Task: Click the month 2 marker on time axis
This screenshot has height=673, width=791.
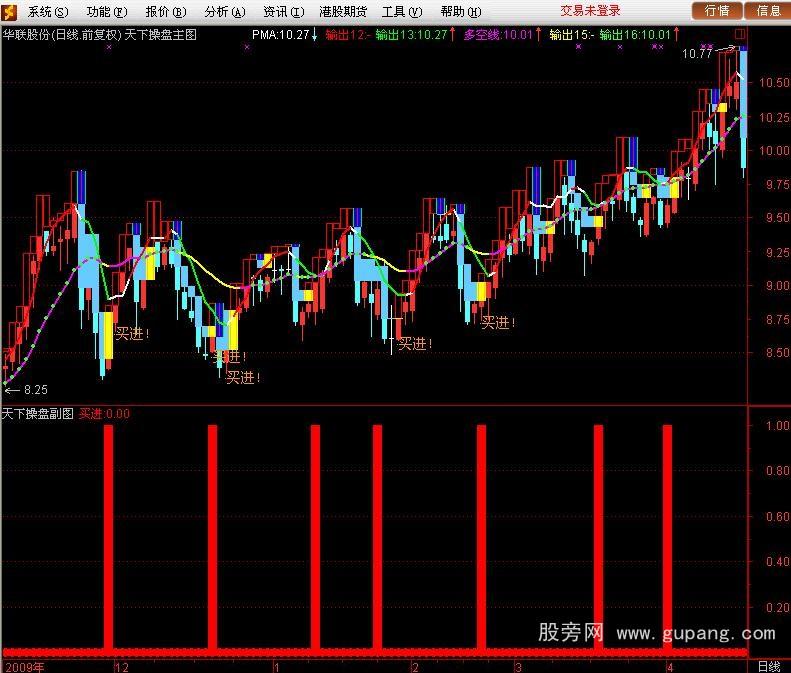Action: point(415,667)
